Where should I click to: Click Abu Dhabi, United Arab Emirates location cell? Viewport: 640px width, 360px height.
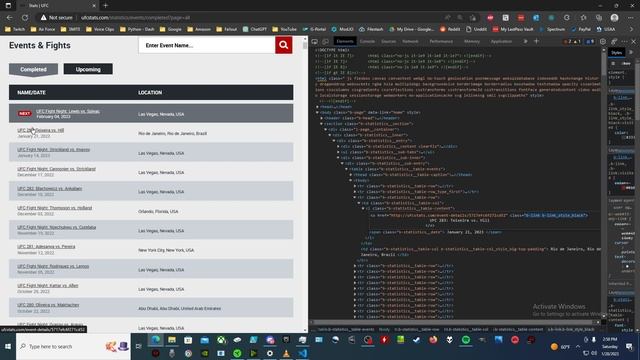(x=180, y=309)
